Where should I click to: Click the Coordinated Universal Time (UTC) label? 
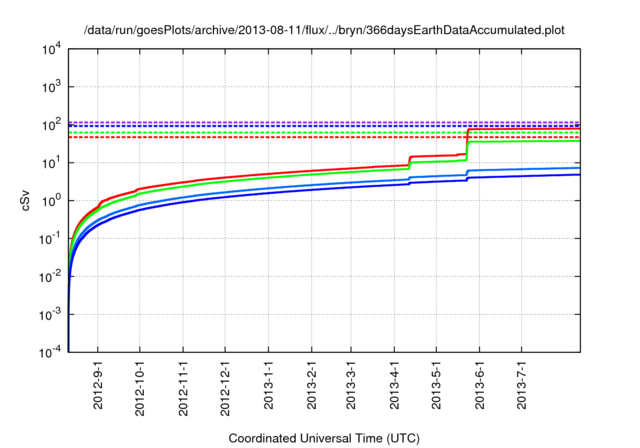pos(324,438)
